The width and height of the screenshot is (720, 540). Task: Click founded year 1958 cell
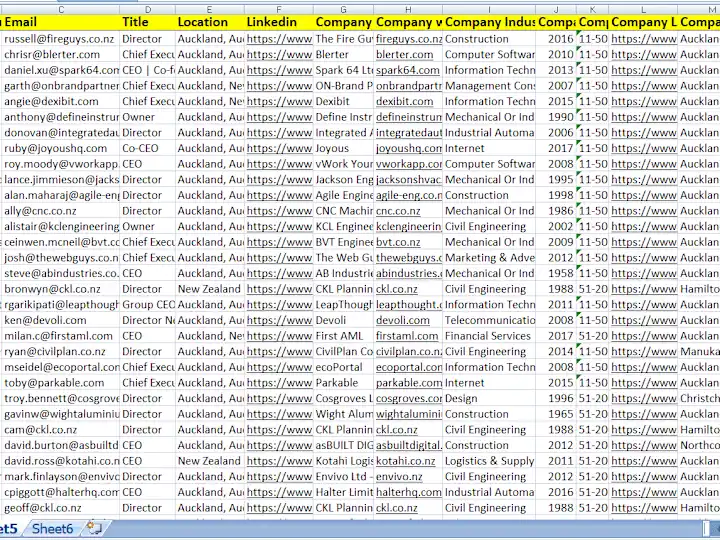pyautogui.click(x=556, y=273)
